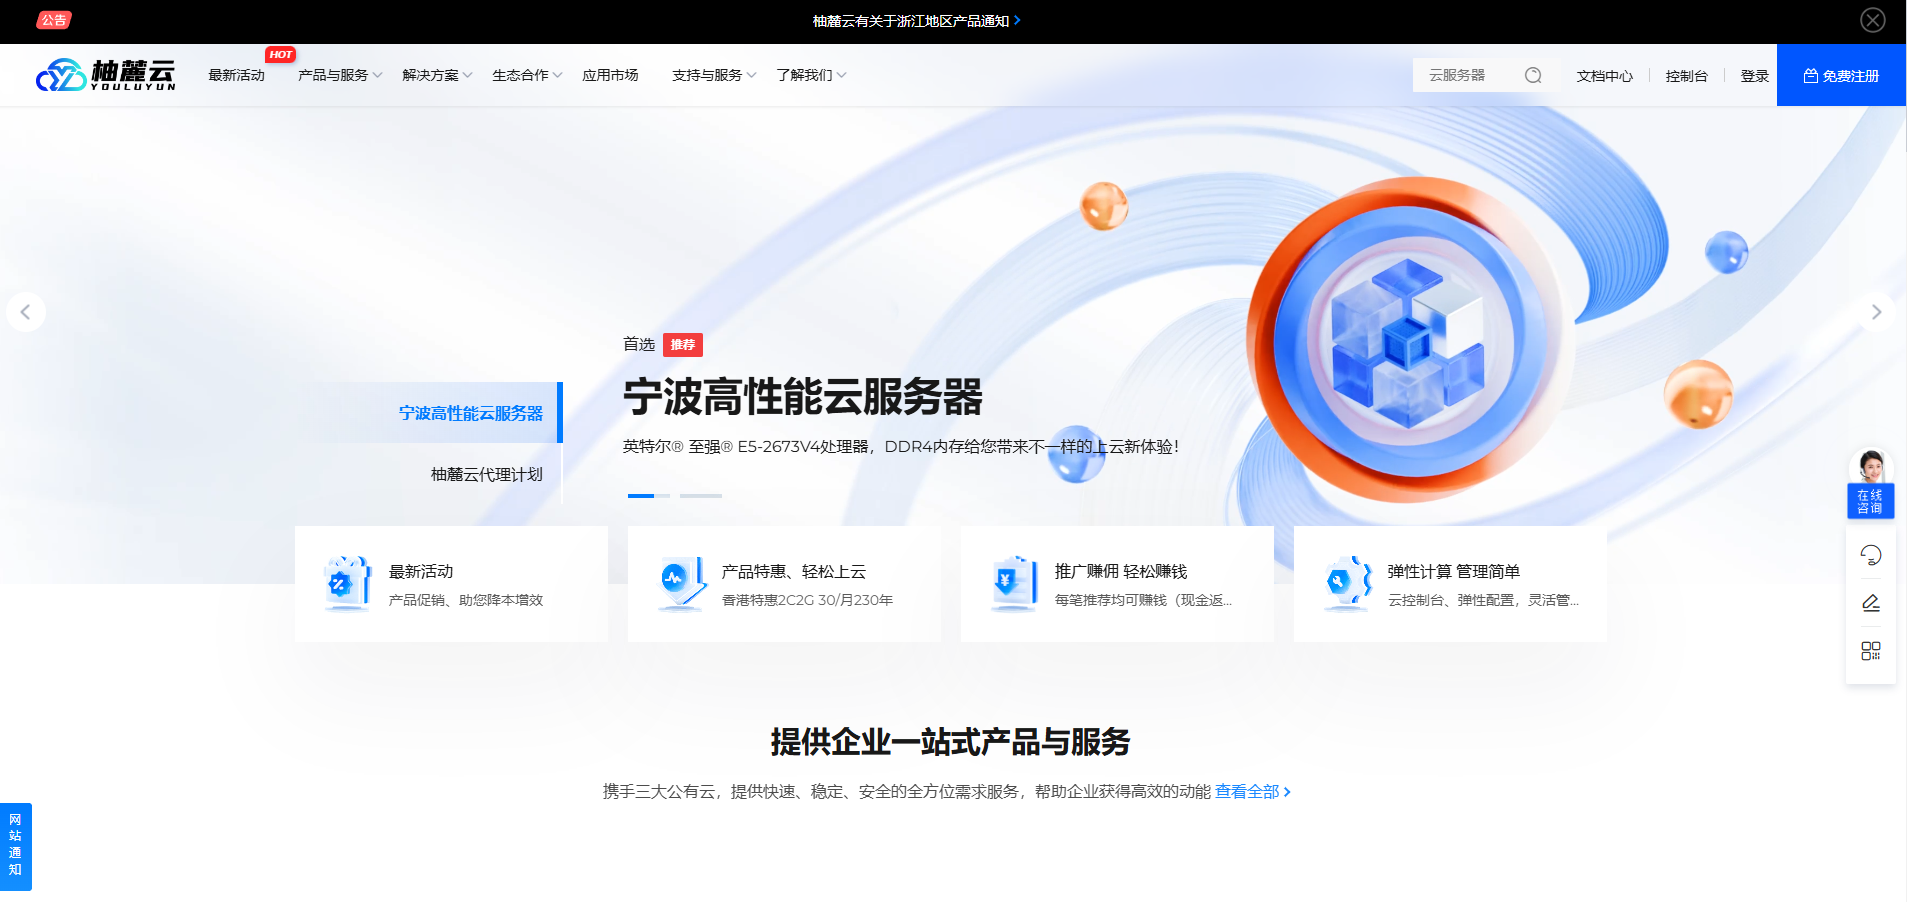Open 文档中心
The width and height of the screenshot is (1907, 902).
point(1604,76)
